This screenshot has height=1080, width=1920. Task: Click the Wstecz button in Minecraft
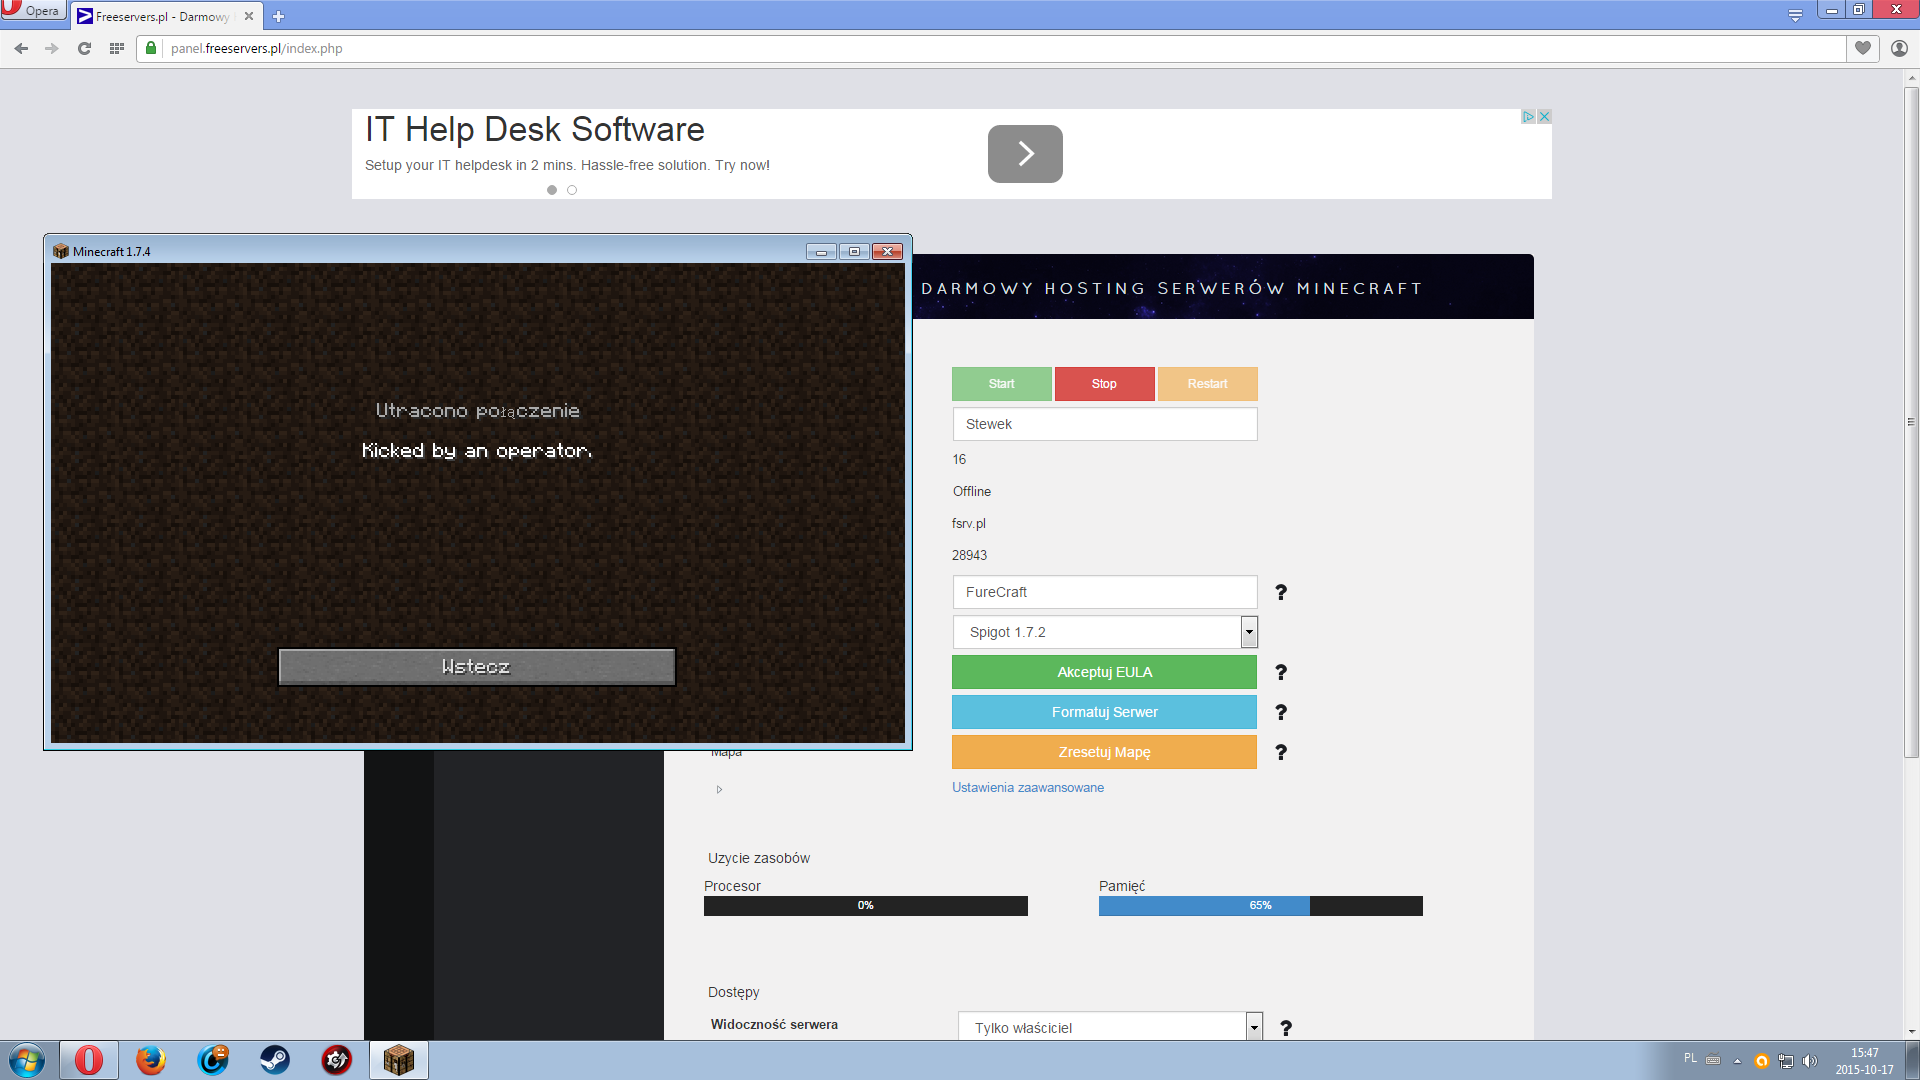477,667
